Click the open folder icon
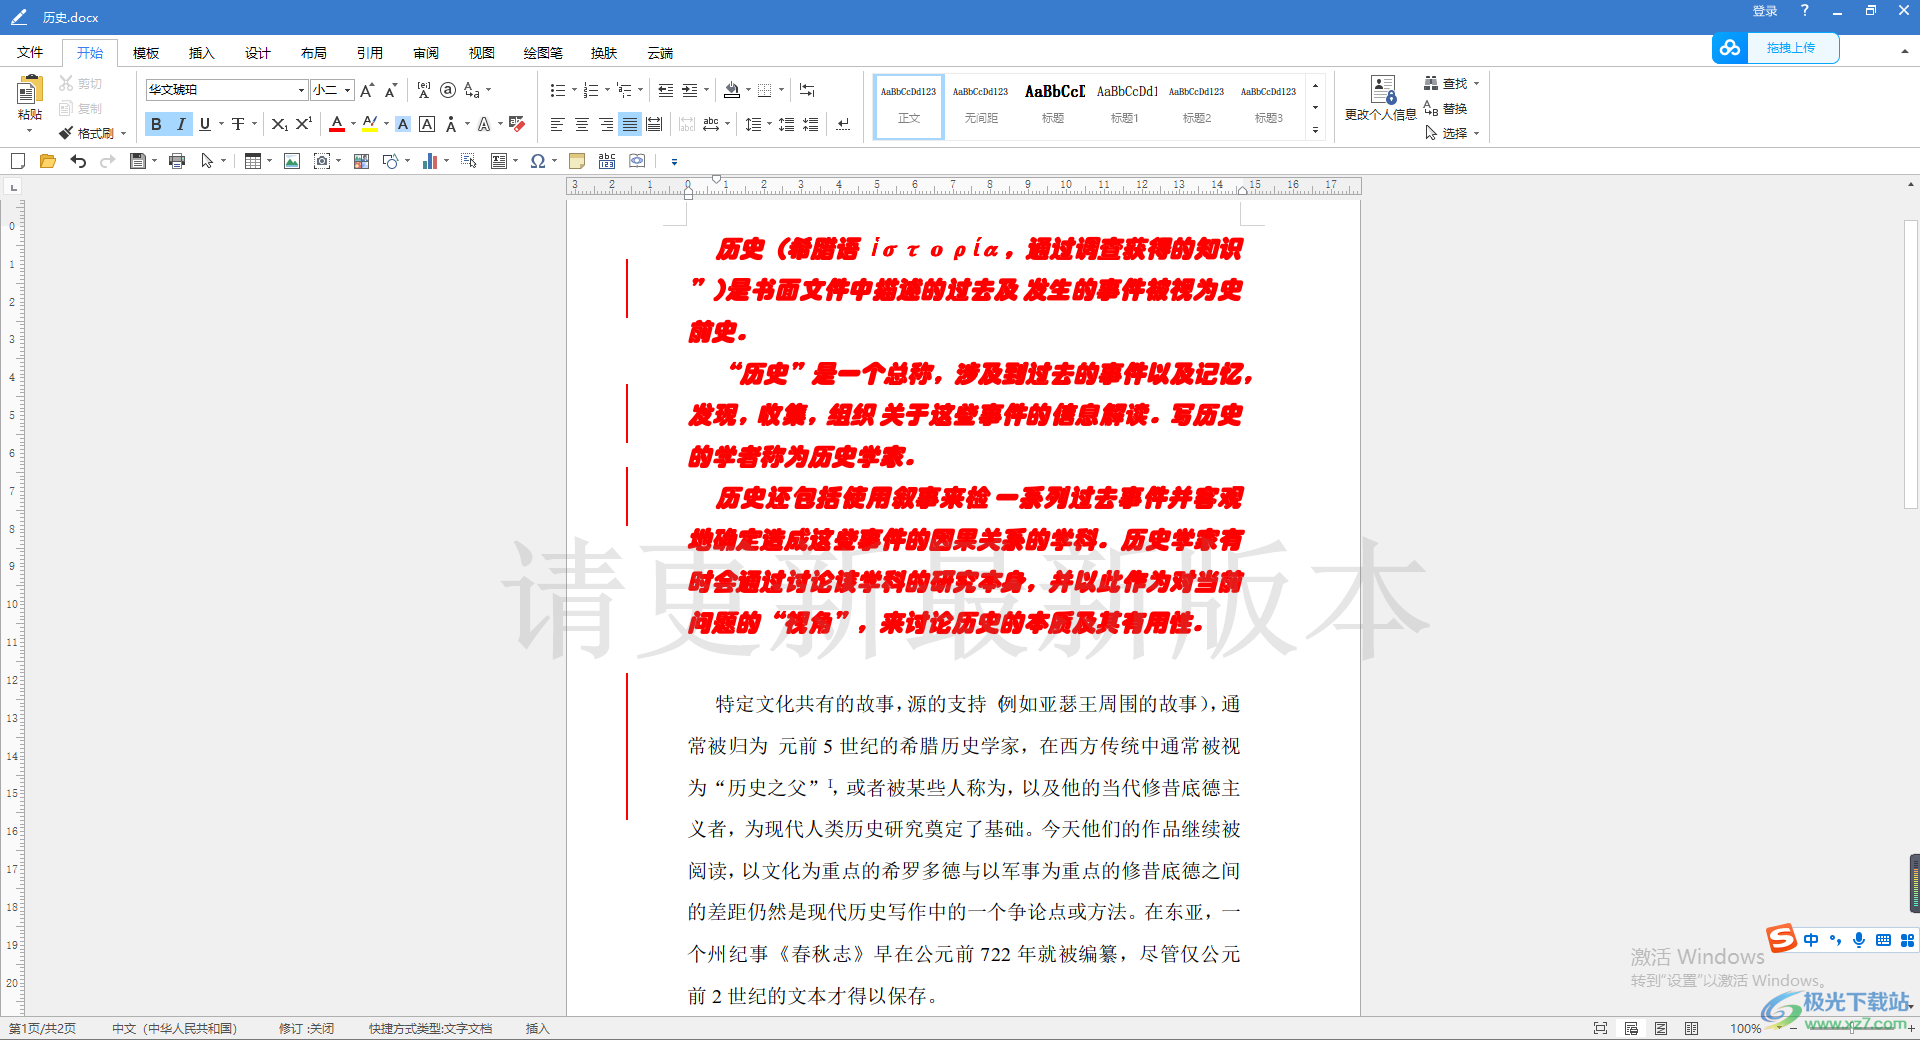Screen dimensions: 1920x1040 pyautogui.click(x=47, y=161)
